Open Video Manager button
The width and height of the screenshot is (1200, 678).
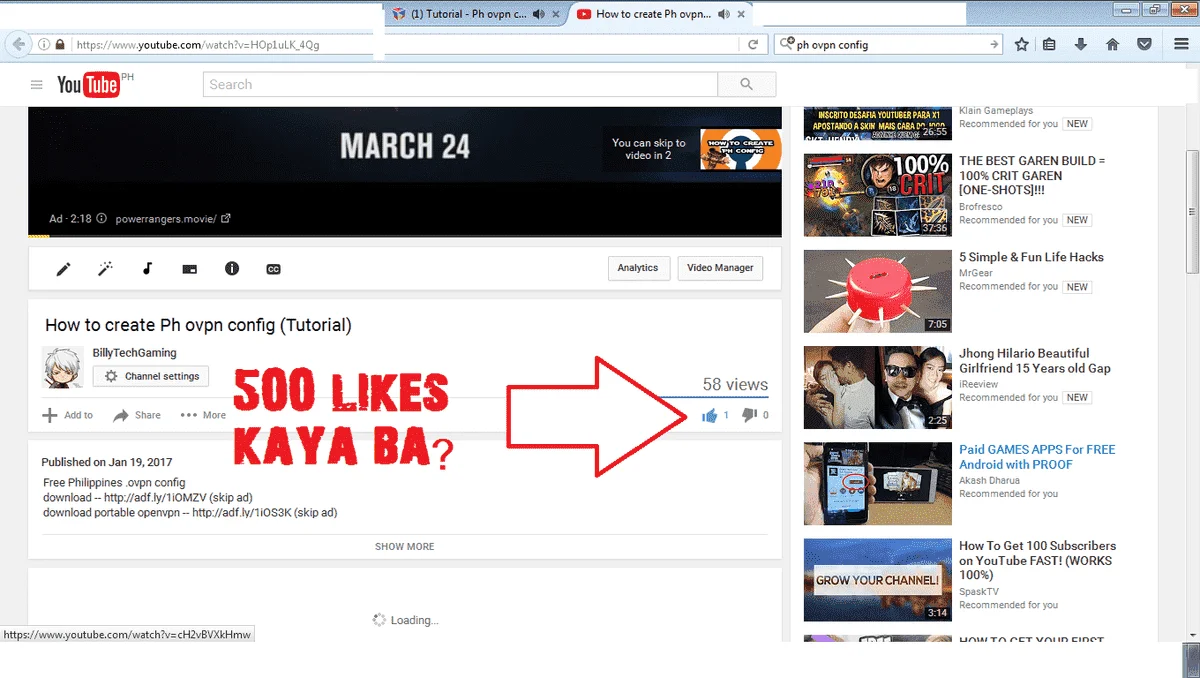[x=720, y=268]
